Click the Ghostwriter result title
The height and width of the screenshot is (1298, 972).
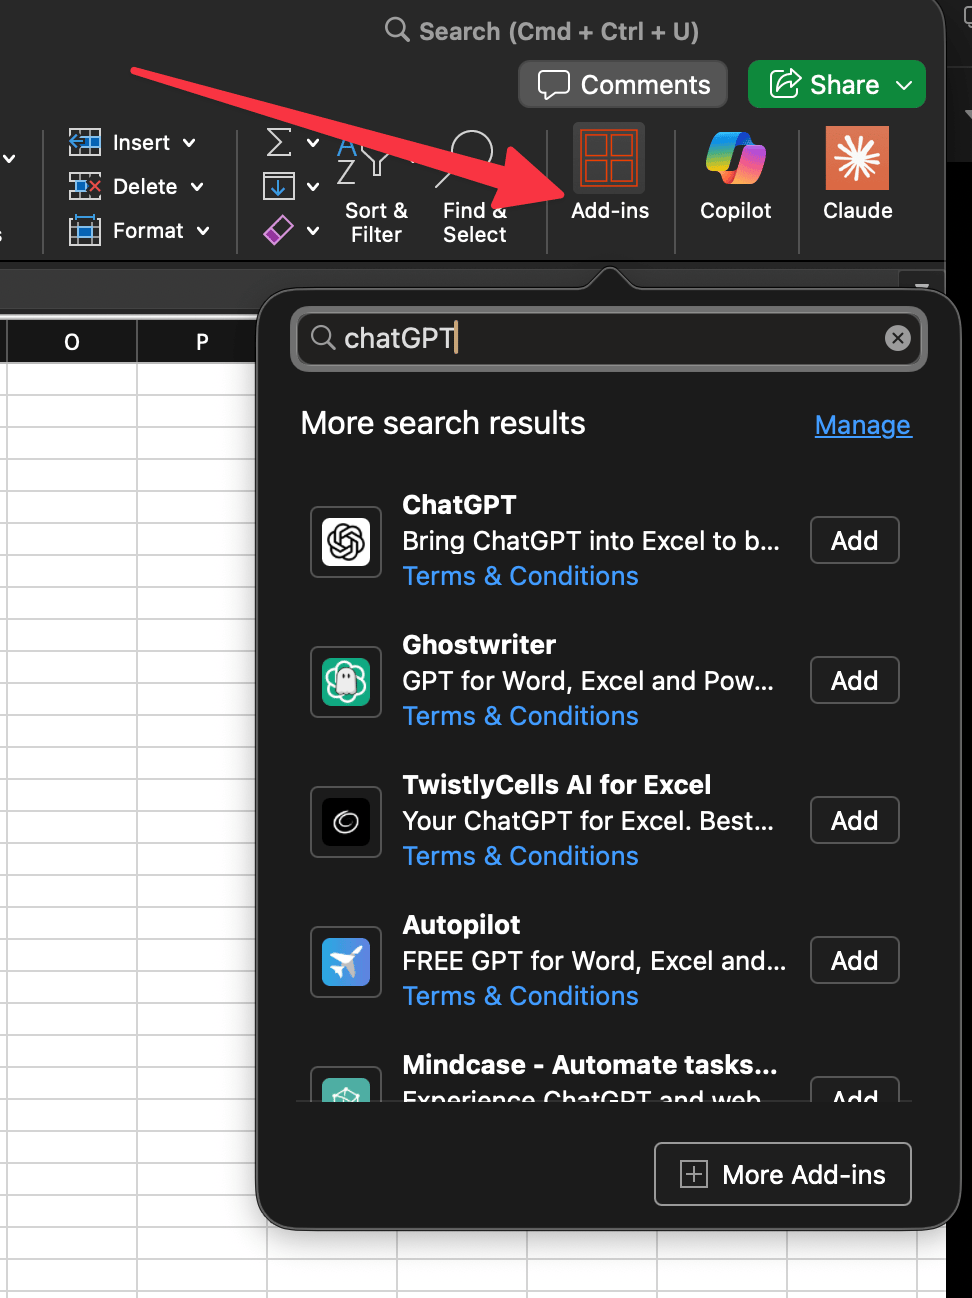479,645
